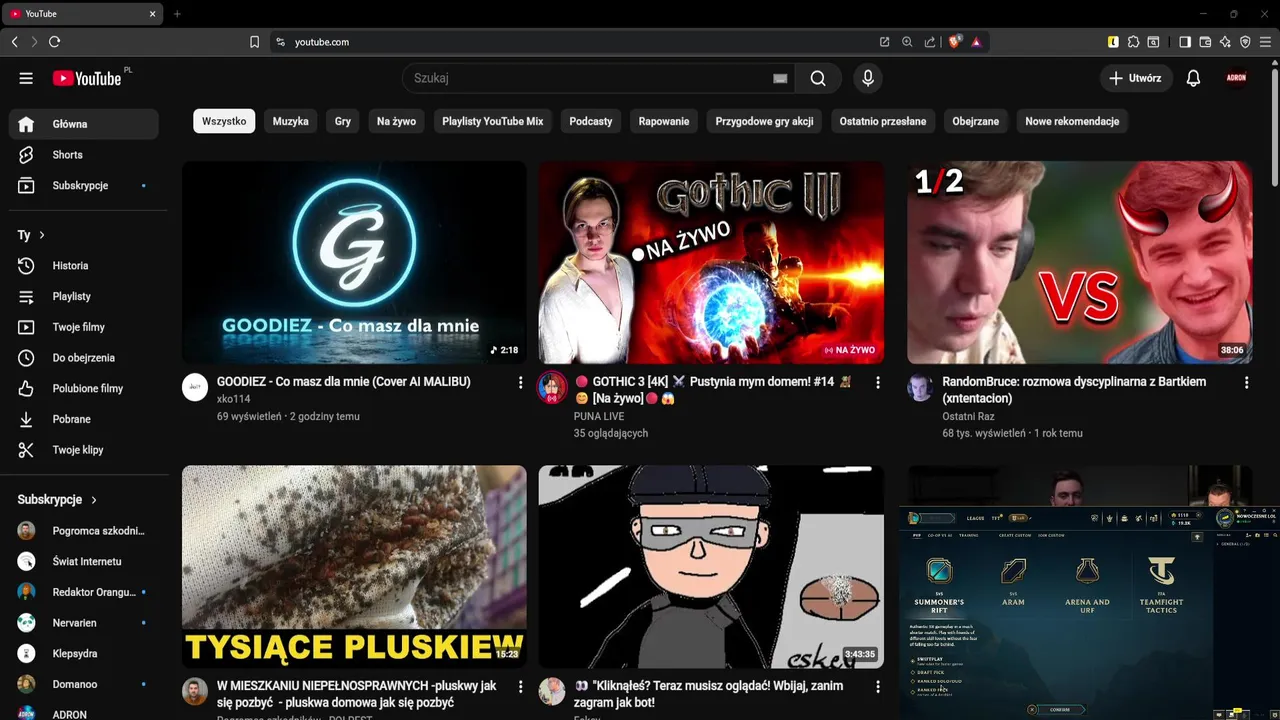View site settings icon beside youtube.com
Screen dimensions: 1280x720
click(280, 42)
